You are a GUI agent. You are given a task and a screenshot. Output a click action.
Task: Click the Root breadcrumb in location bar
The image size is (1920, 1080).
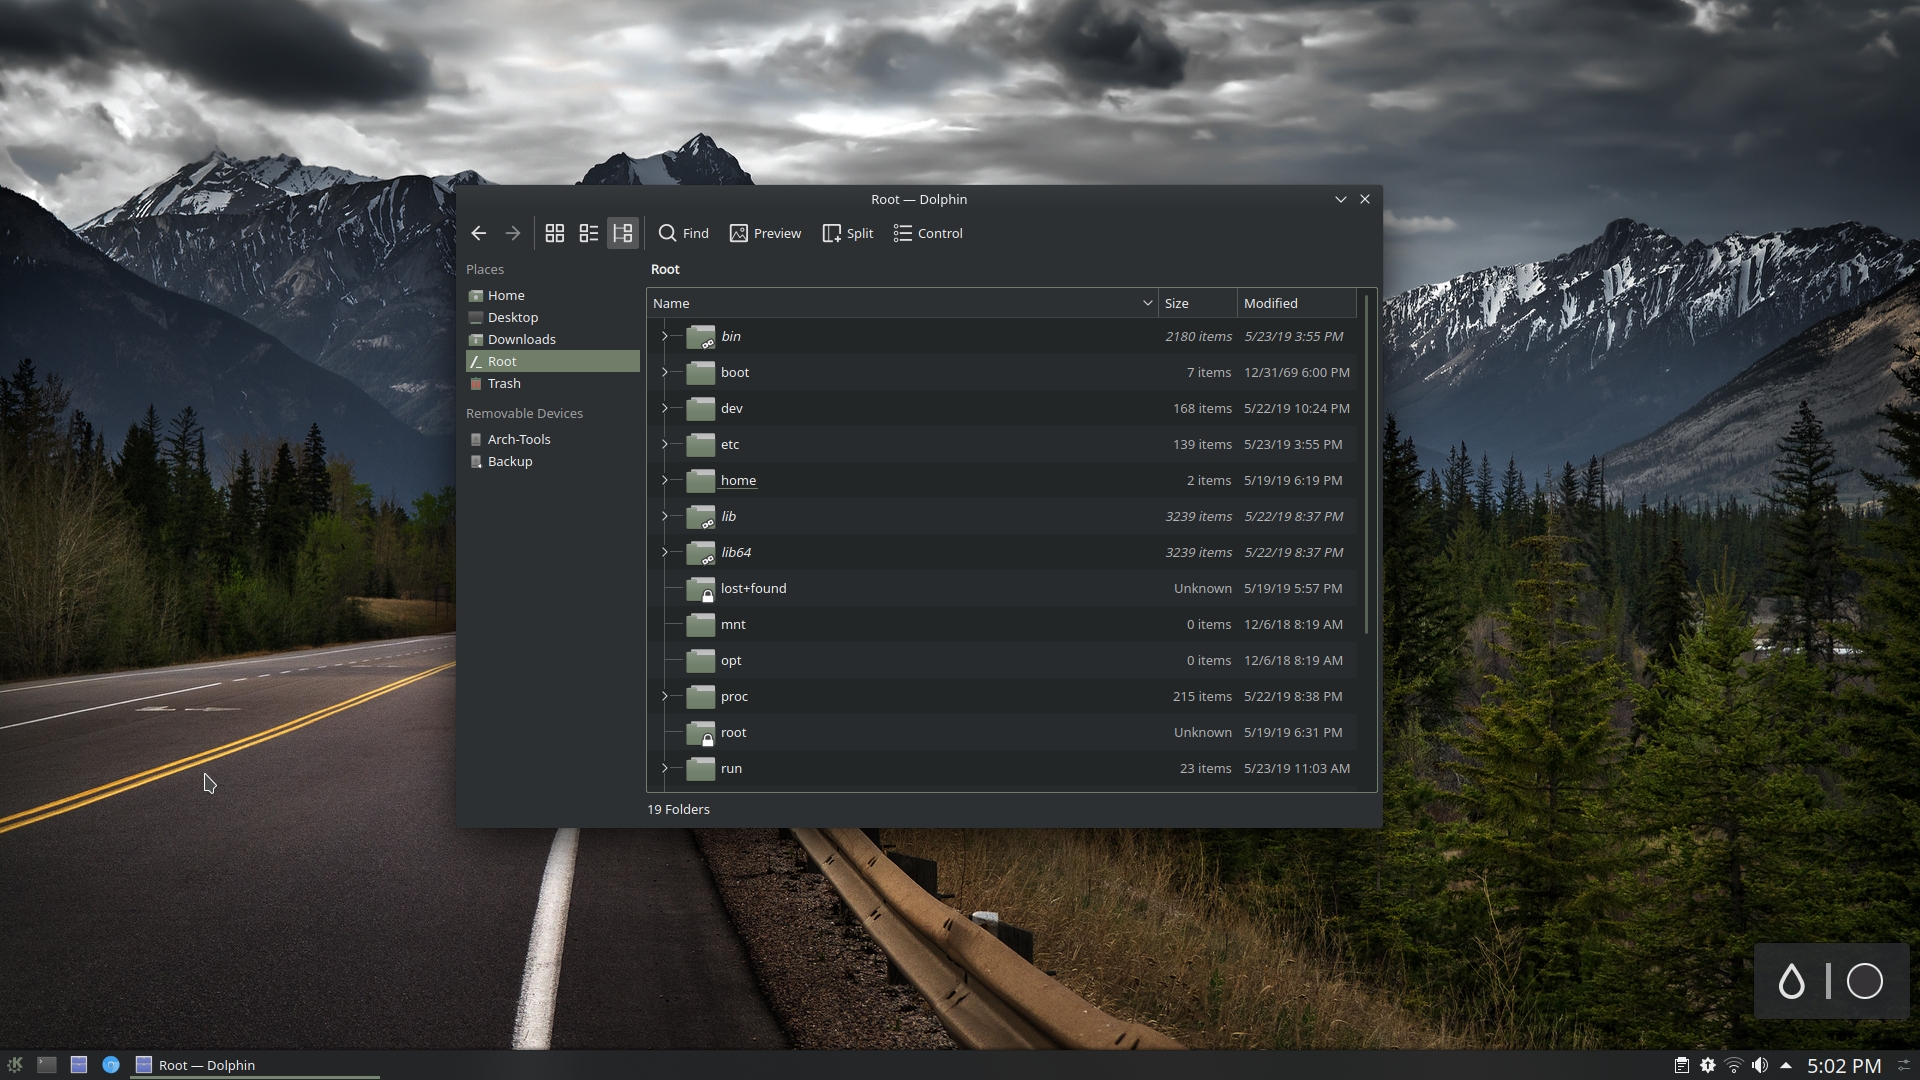665,269
